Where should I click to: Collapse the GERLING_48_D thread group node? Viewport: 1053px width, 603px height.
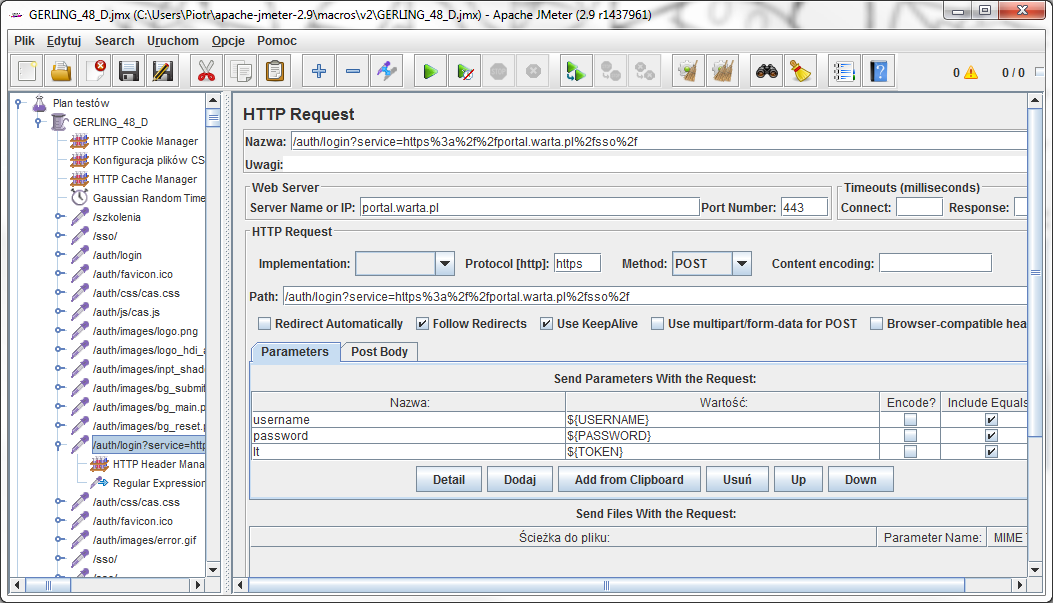[x=39, y=122]
